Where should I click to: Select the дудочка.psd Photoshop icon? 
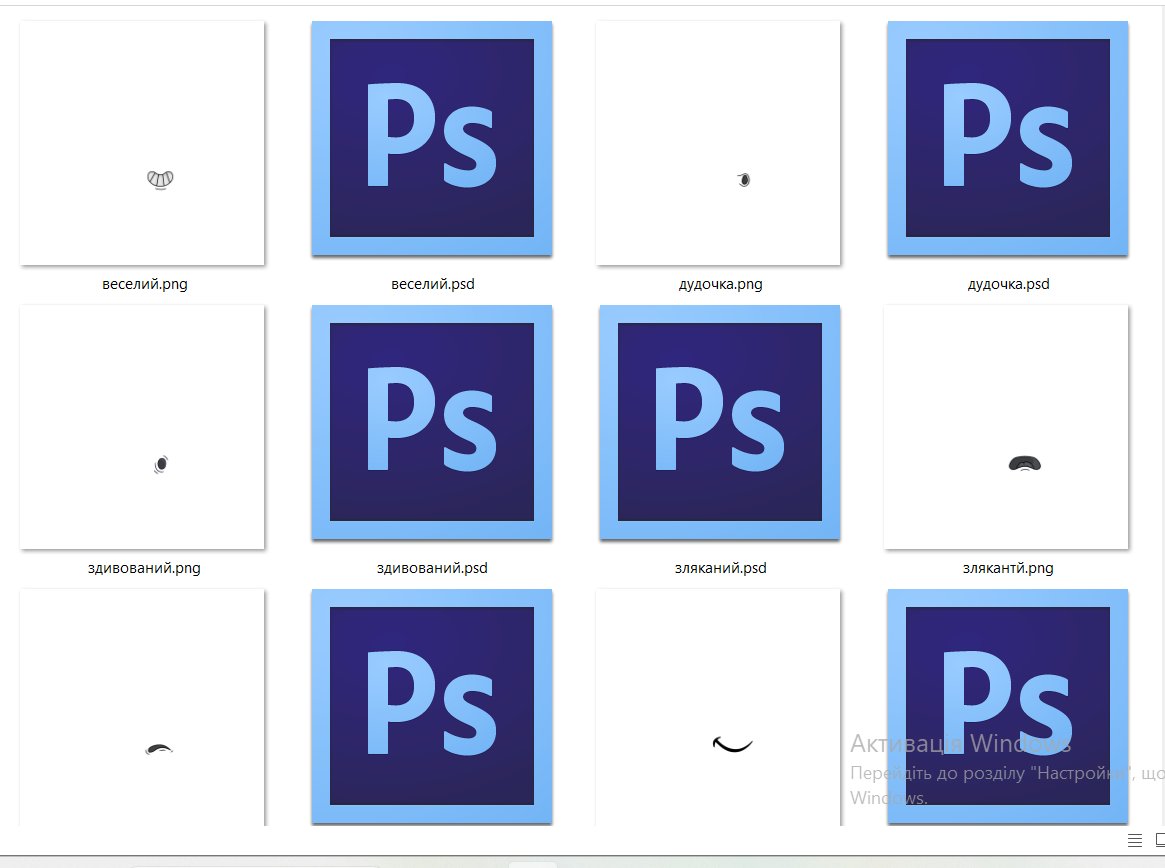tap(1007, 138)
